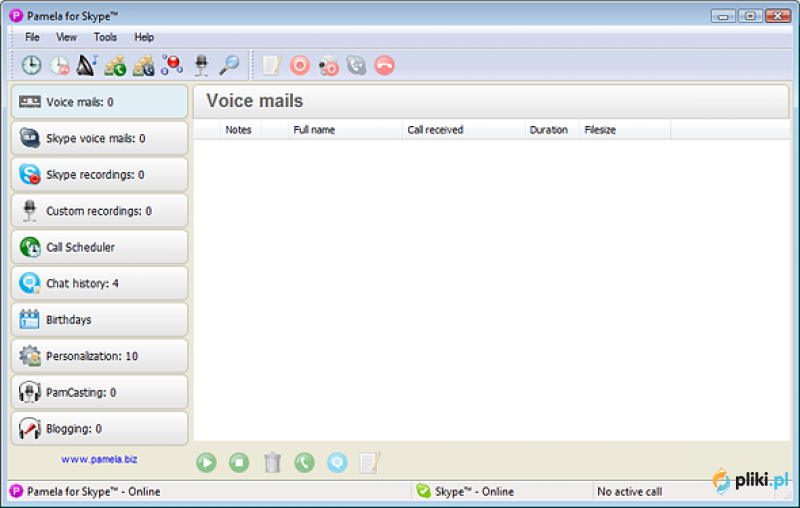Open Skype voice mails: 0 section
The image size is (800, 508).
click(x=99, y=138)
